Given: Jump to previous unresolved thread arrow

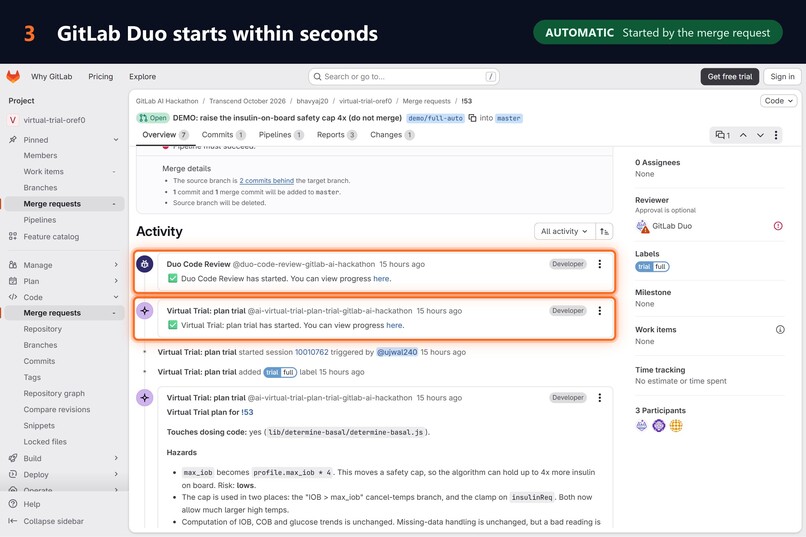Looking at the screenshot, I should click(743, 135).
